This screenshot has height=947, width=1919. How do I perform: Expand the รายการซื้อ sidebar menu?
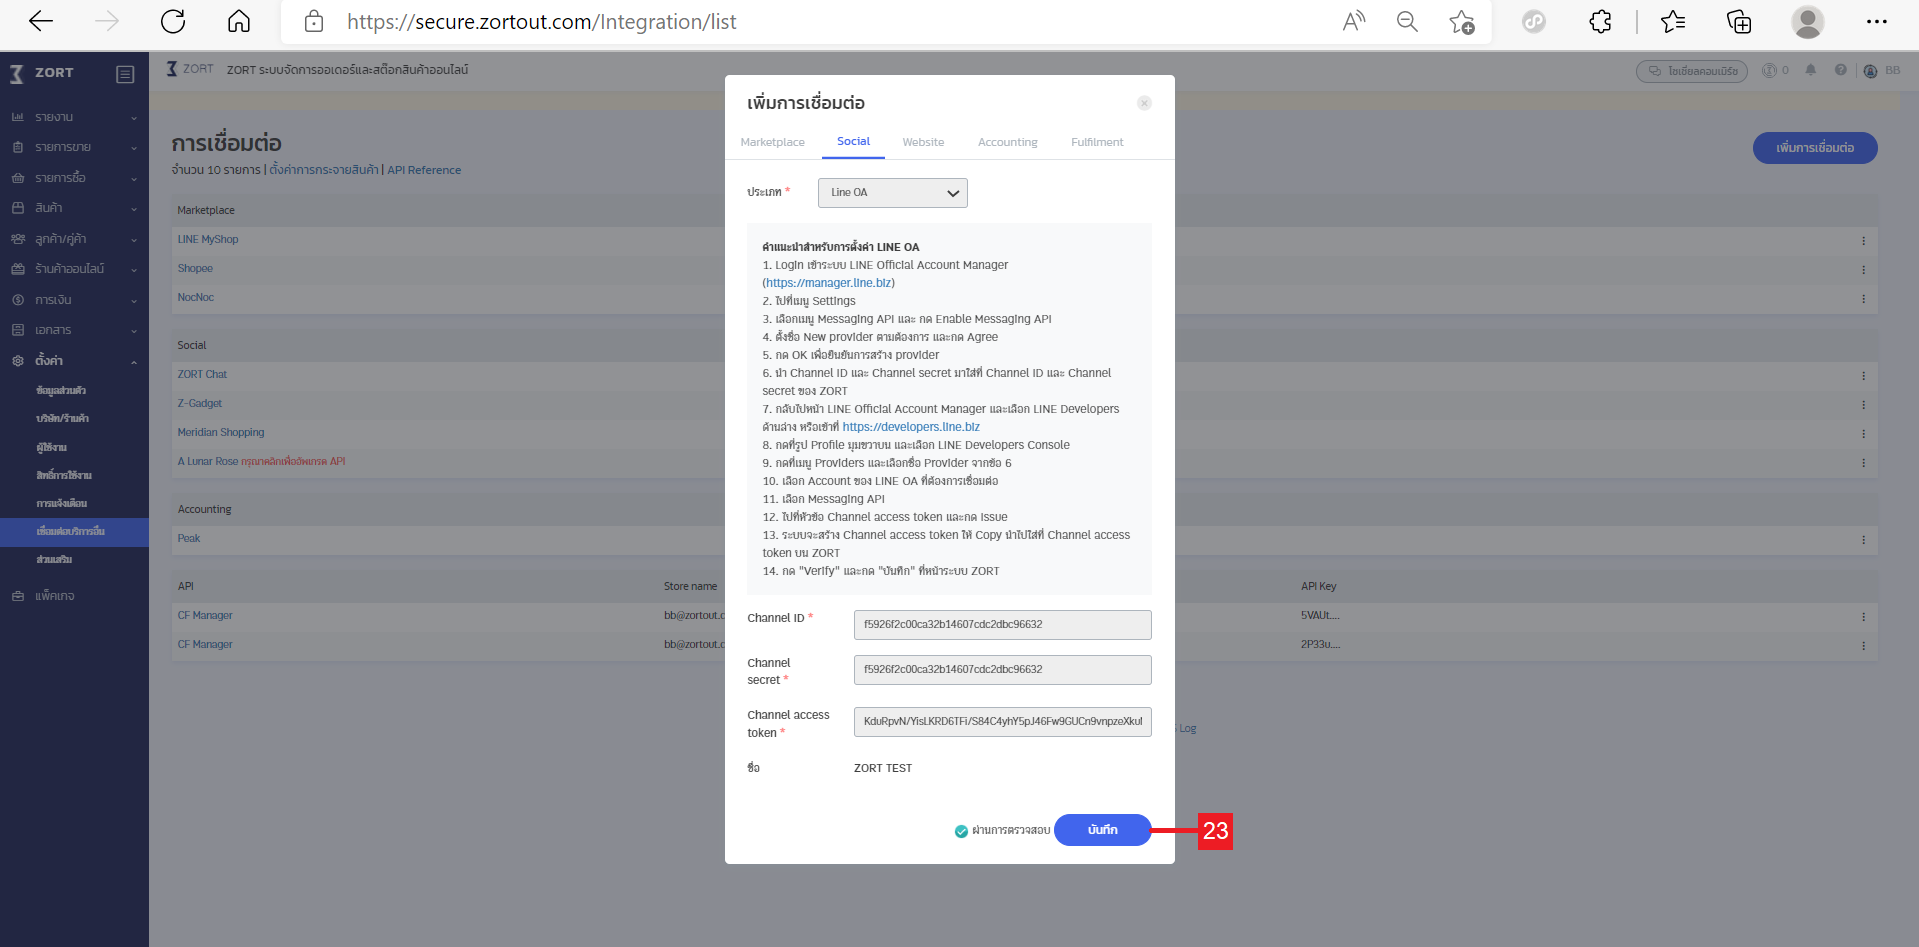(x=74, y=178)
